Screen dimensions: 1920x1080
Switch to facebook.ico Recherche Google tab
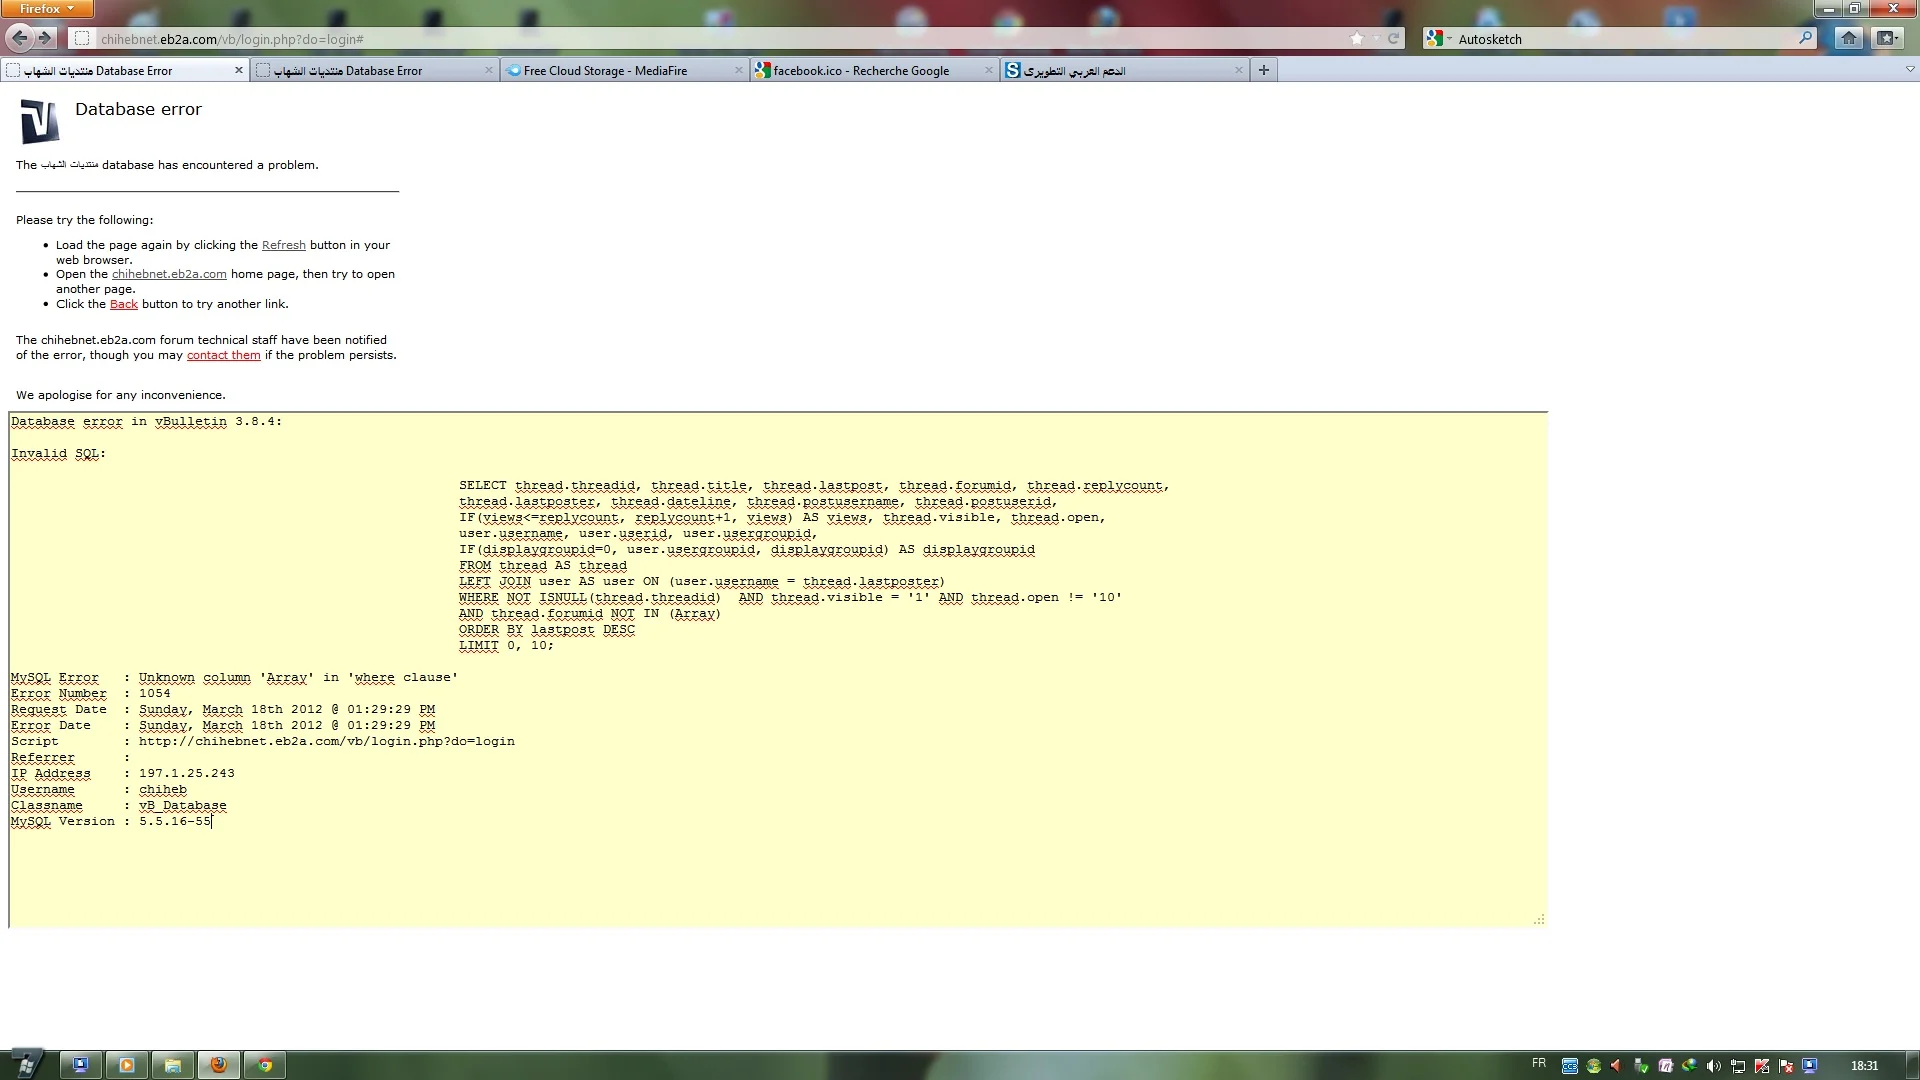pyautogui.click(x=860, y=71)
